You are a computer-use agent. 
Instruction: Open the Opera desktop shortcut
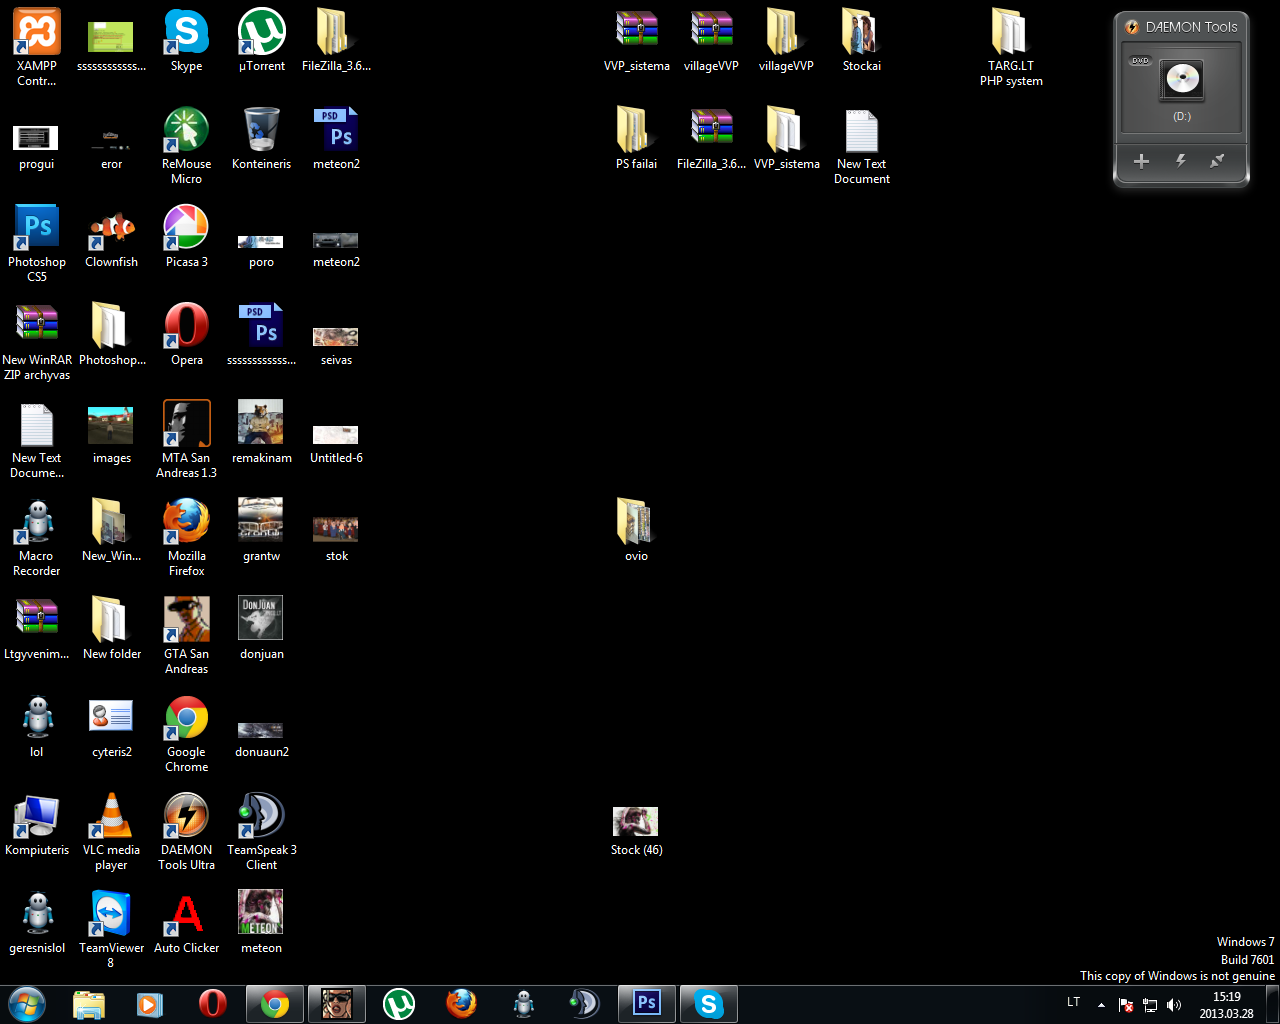pyautogui.click(x=186, y=334)
